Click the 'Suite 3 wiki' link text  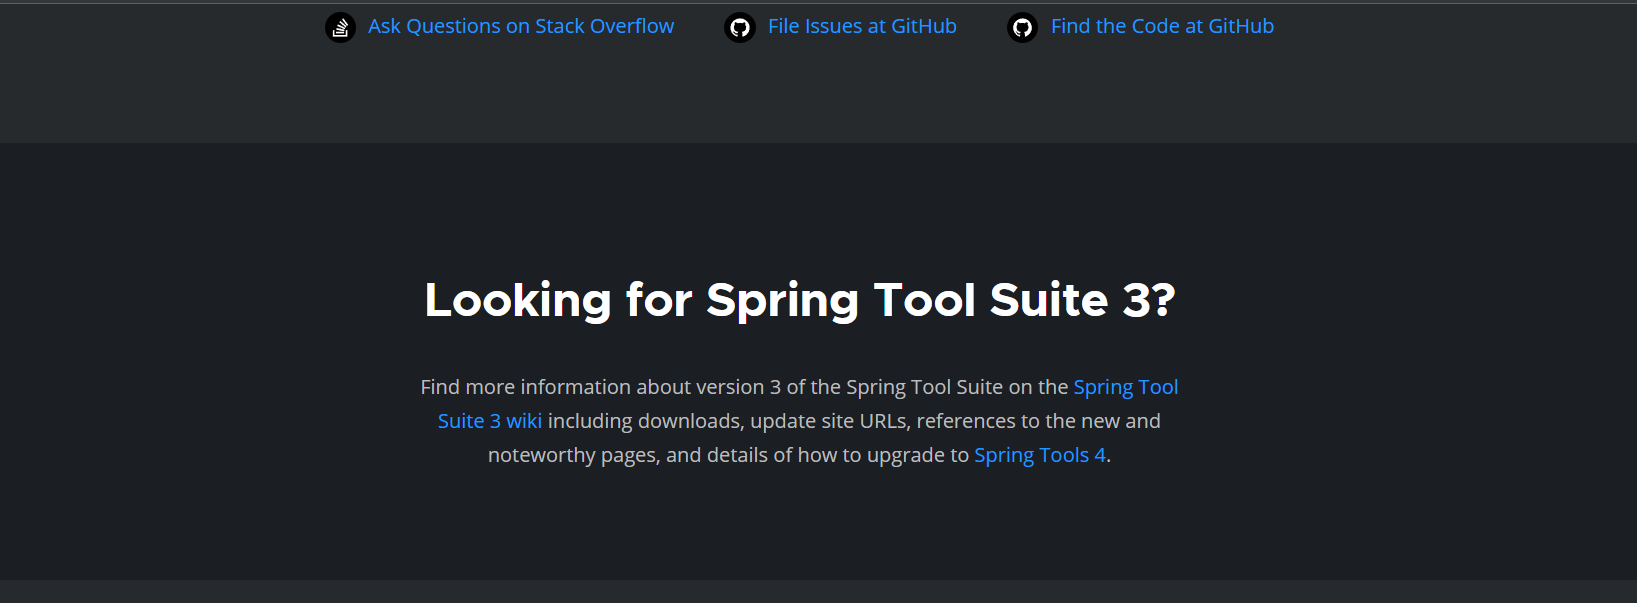[x=490, y=421]
